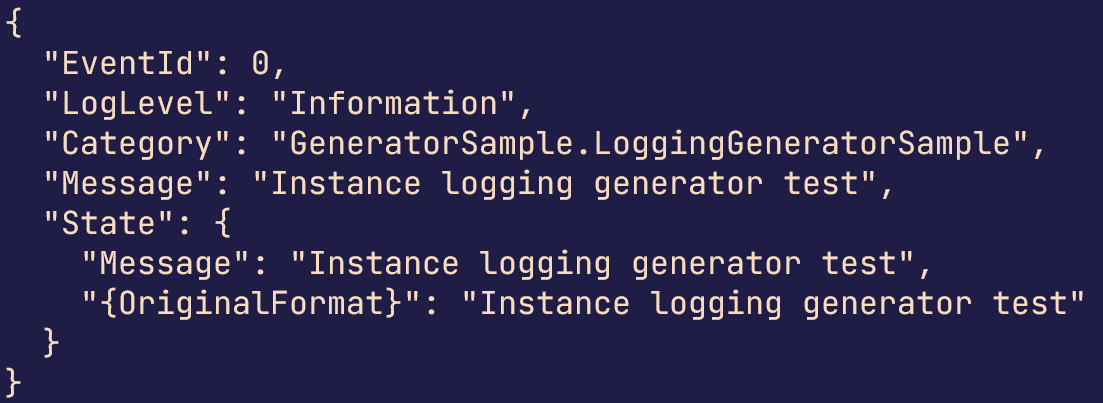This screenshot has width=1103, height=403.
Task: Click the word "test" in the OriginalFormat line
Action: click(x=1030, y=305)
